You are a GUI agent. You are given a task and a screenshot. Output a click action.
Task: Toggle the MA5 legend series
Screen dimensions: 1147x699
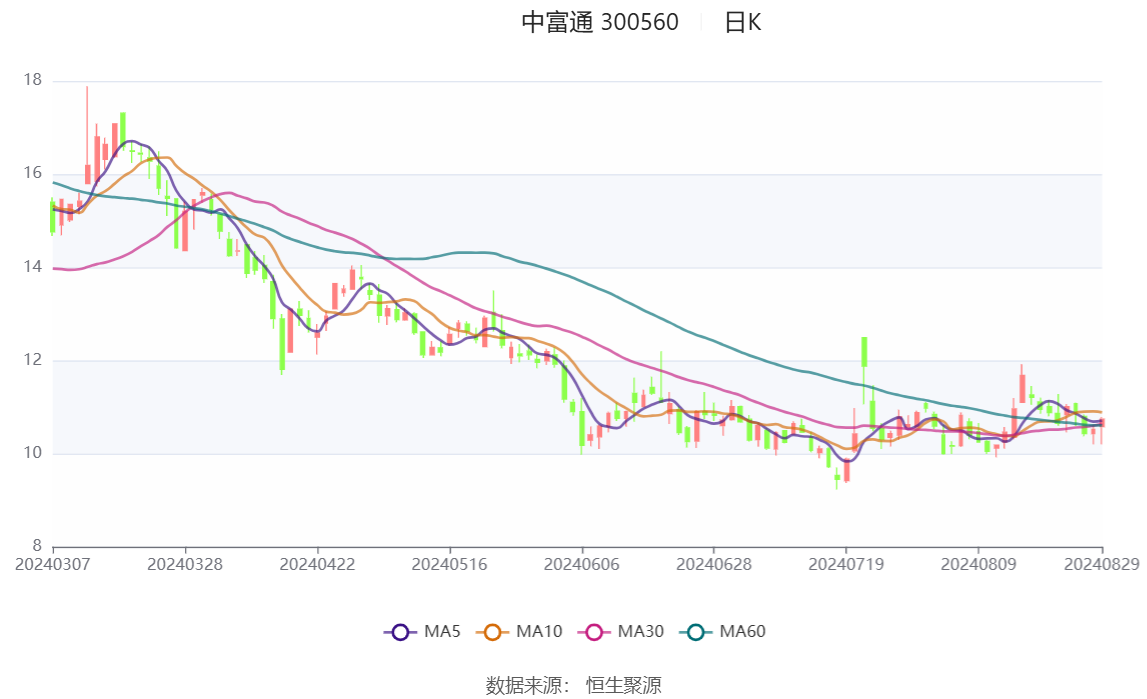point(422,632)
